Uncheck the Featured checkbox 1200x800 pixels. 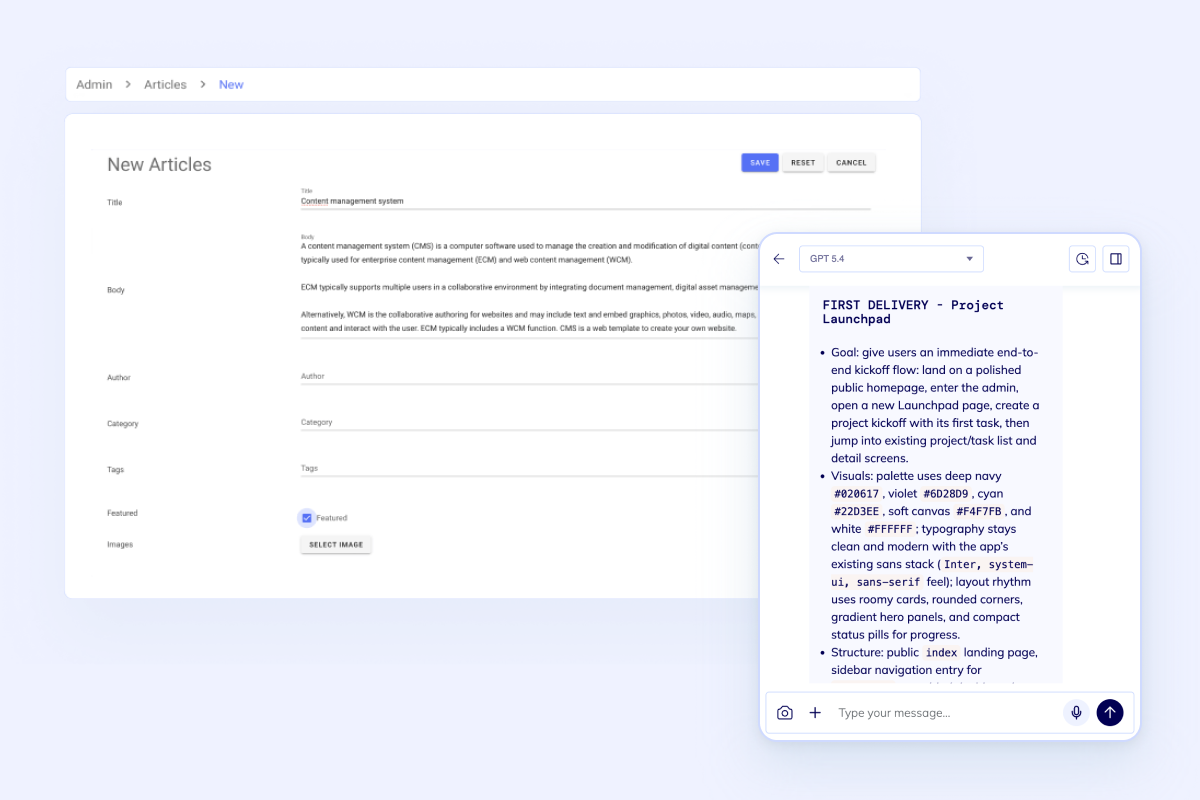(x=306, y=517)
